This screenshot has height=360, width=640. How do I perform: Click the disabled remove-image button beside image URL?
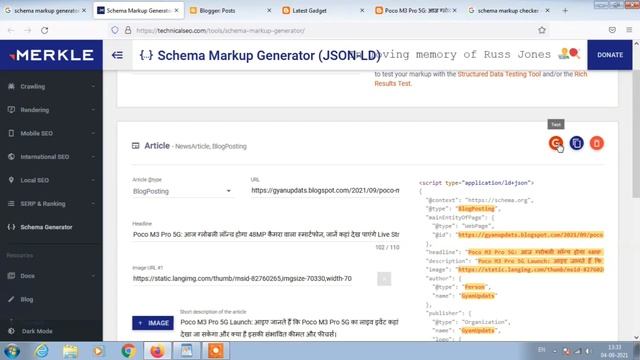click(384, 279)
